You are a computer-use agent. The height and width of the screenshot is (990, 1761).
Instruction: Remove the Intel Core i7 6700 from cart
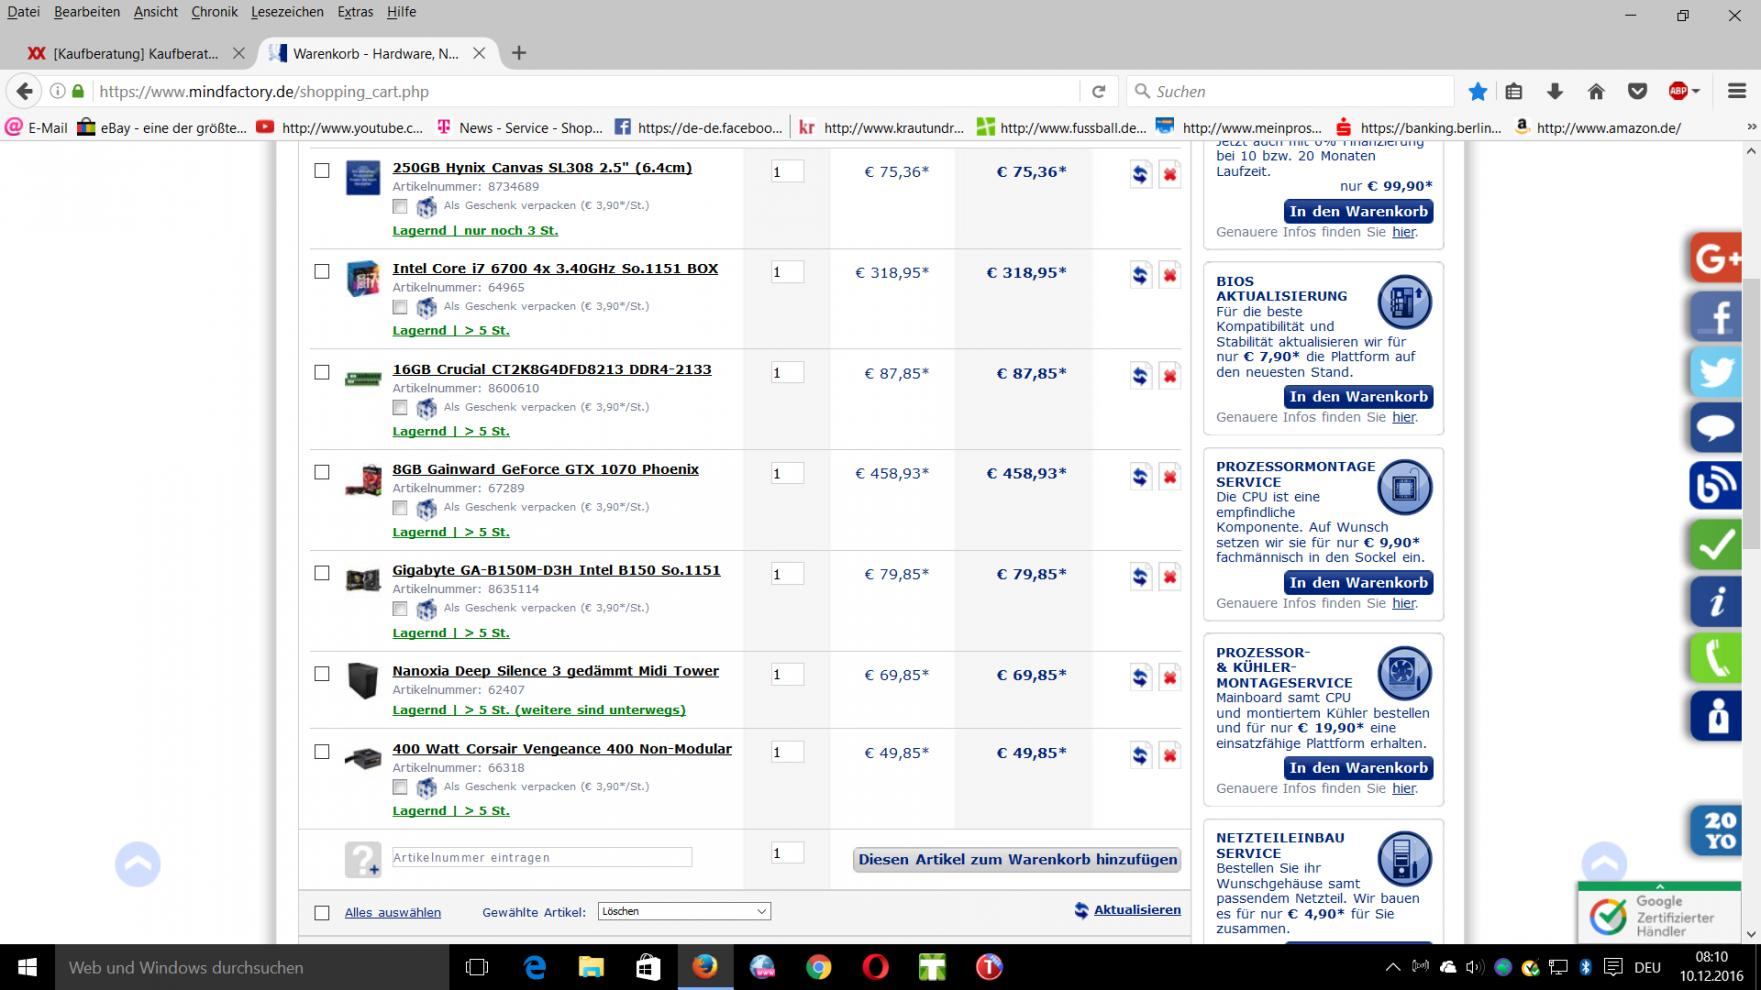1169,275
